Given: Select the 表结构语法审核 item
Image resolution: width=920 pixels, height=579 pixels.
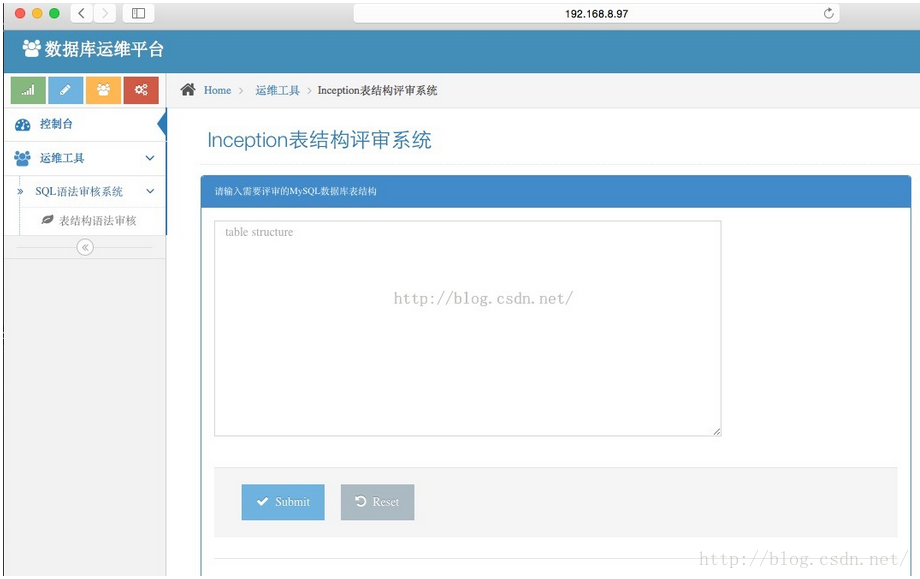Looking at the screenshot, I should click(93, 221).
